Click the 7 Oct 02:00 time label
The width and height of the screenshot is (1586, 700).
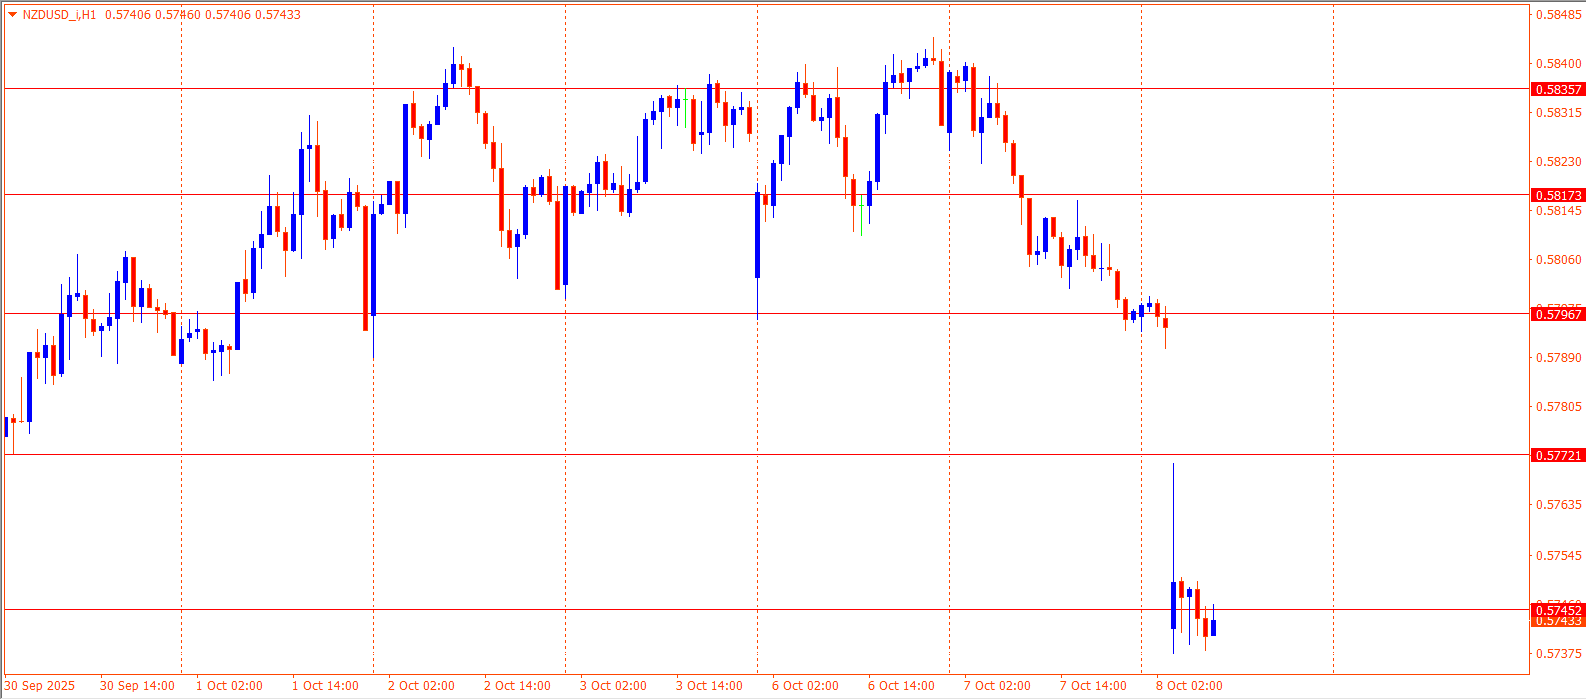point(997,686)
